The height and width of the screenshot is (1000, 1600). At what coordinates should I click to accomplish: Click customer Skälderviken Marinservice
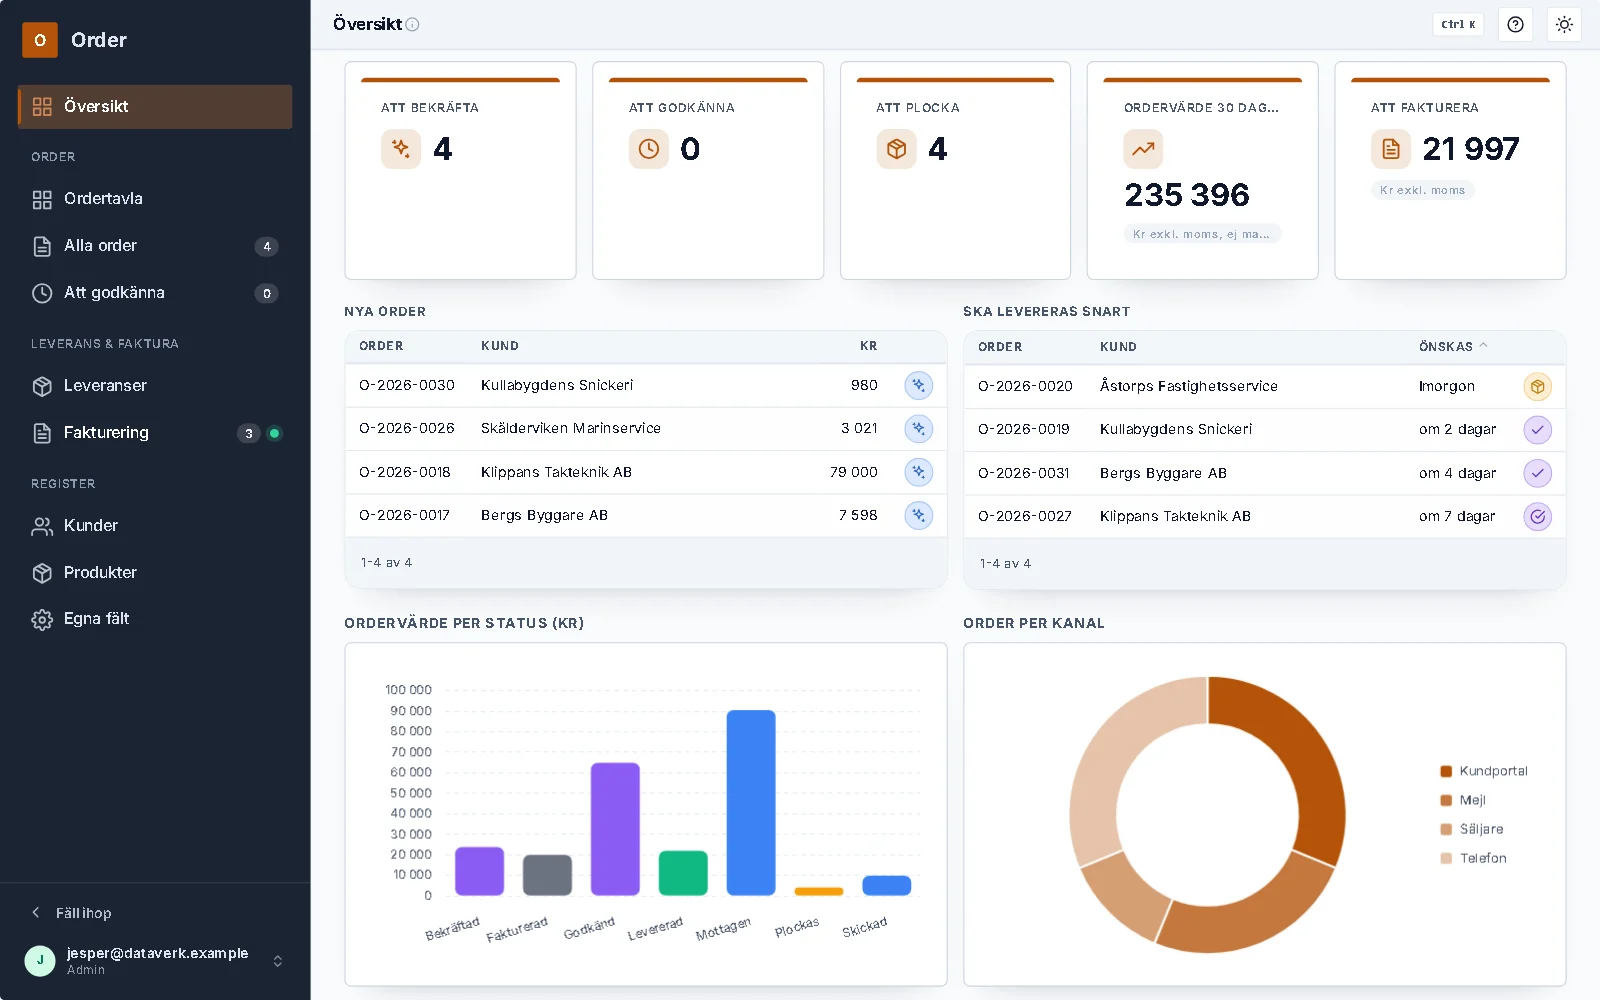pyautogui.click(x=571, y=428)
